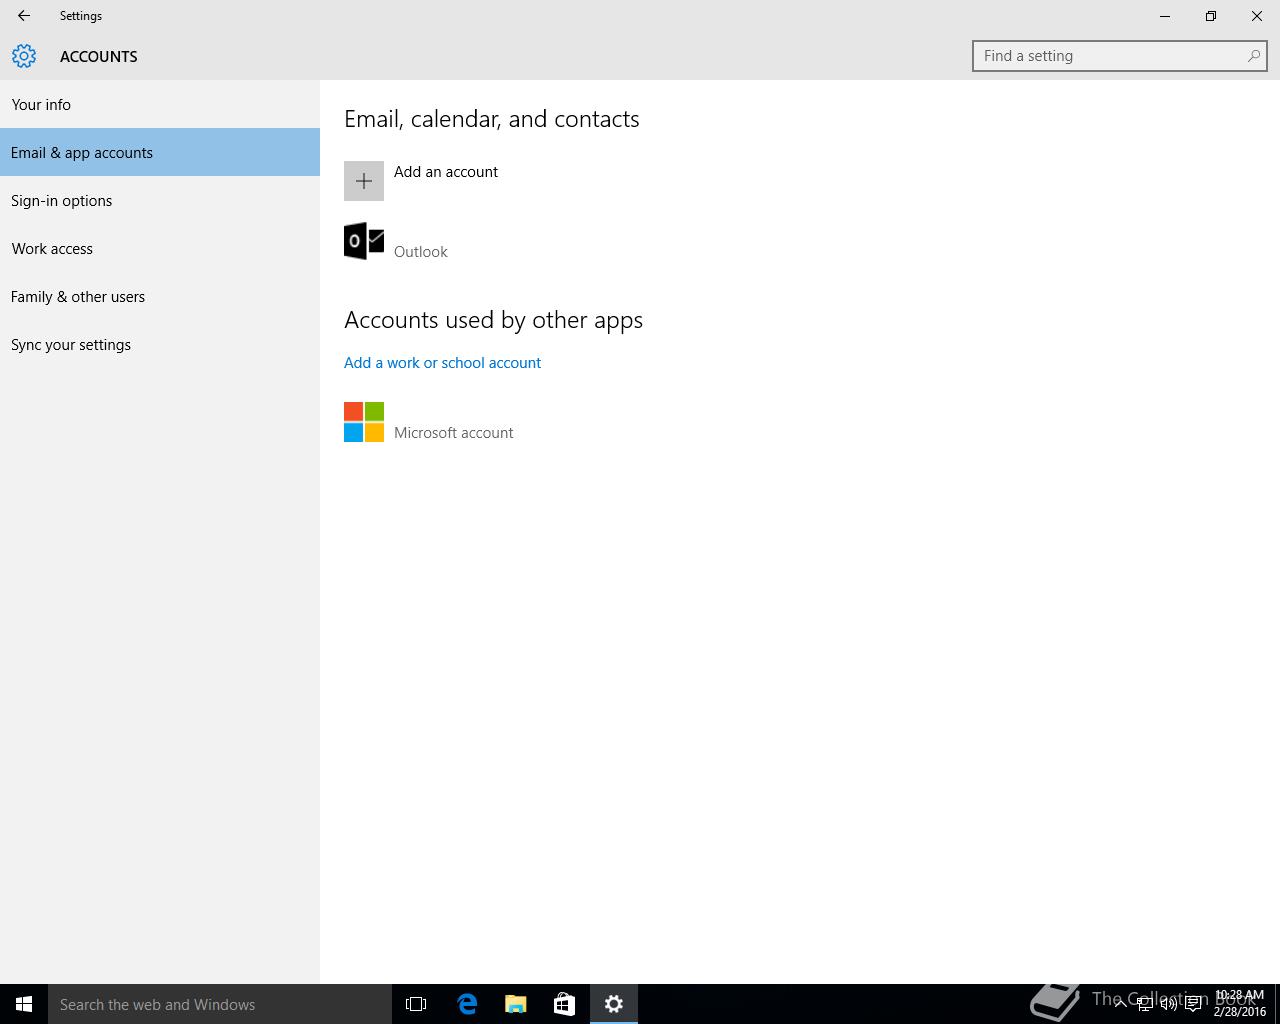Open the Windows Start menu
The width and height of the screenshot is (1280, 1024).
pos(24,1004)
